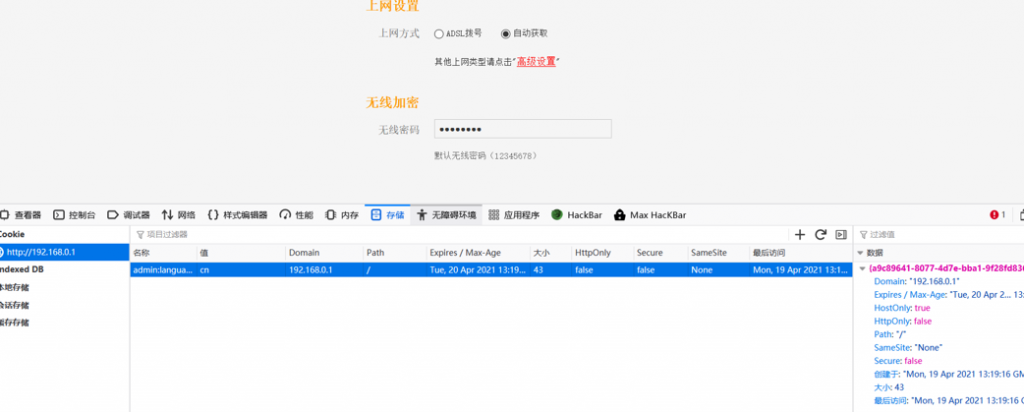Image resolution: width=1024 pixels, height=412 pixels.
Task: Select the 缓存存储 cache storage item
Action: tap(14, 323)
